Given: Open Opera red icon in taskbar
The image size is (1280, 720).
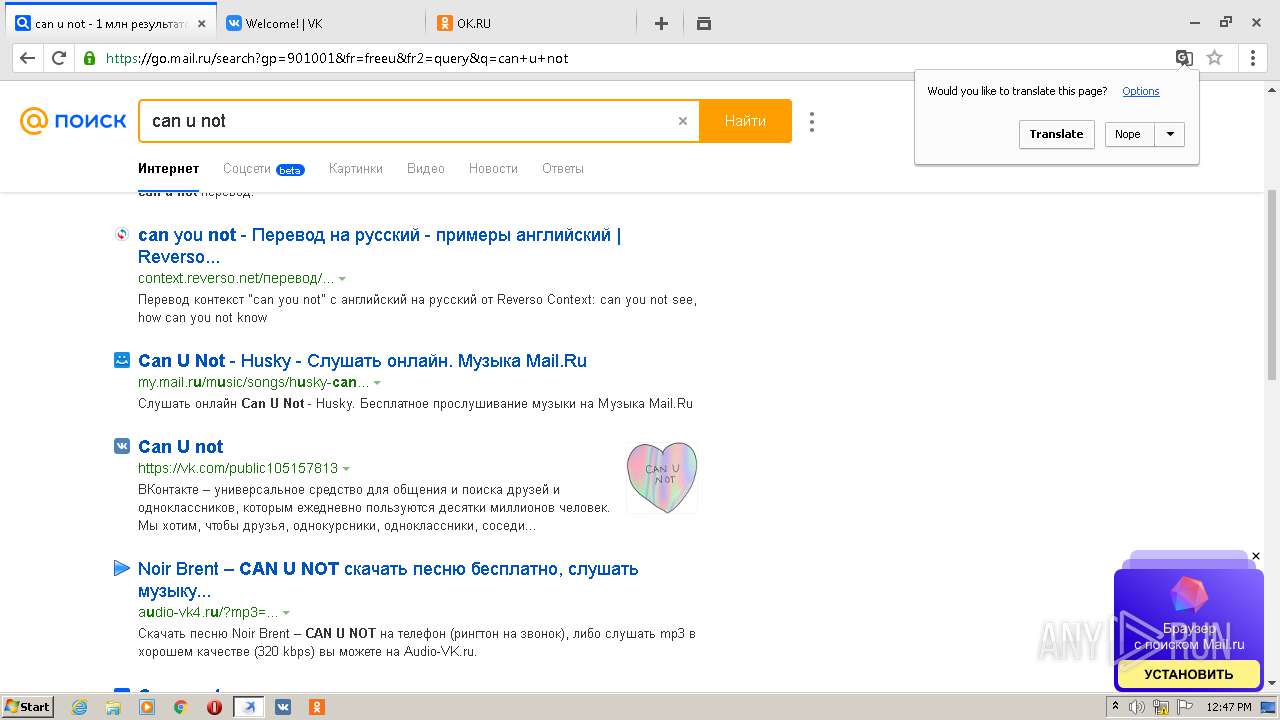Looking at the screenshot, I should [214, 707].
